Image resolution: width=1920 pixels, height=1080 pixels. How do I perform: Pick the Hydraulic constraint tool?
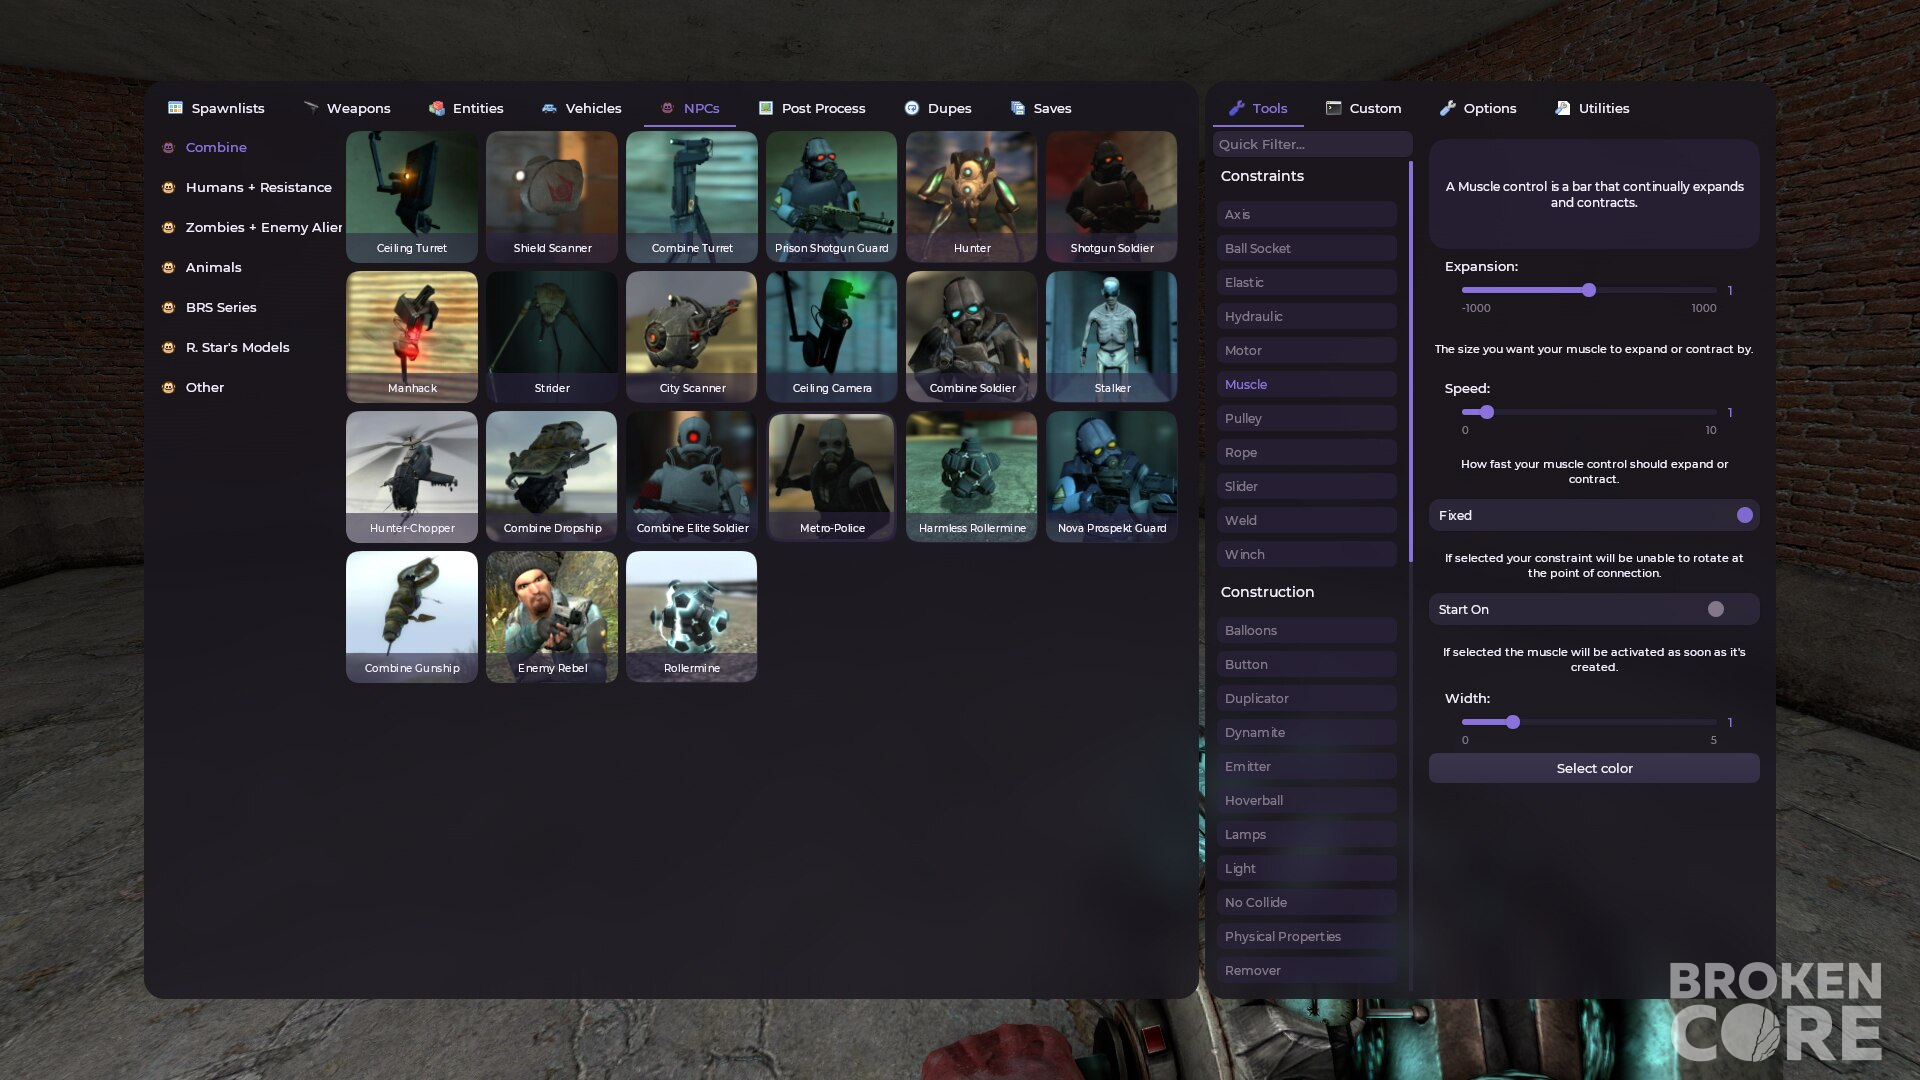click(x=1307, y=316)
